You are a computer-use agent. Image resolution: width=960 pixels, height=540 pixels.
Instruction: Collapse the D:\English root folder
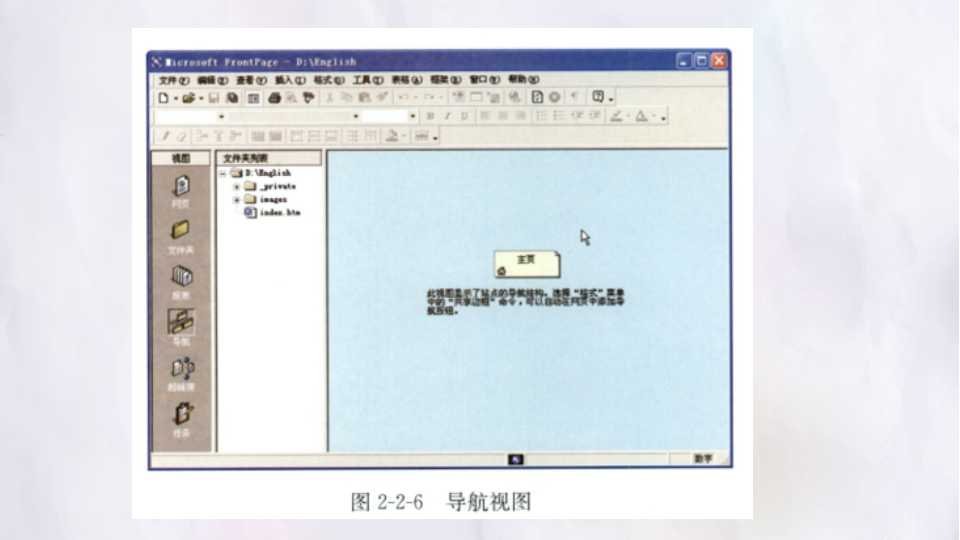[x=223, y=174]
